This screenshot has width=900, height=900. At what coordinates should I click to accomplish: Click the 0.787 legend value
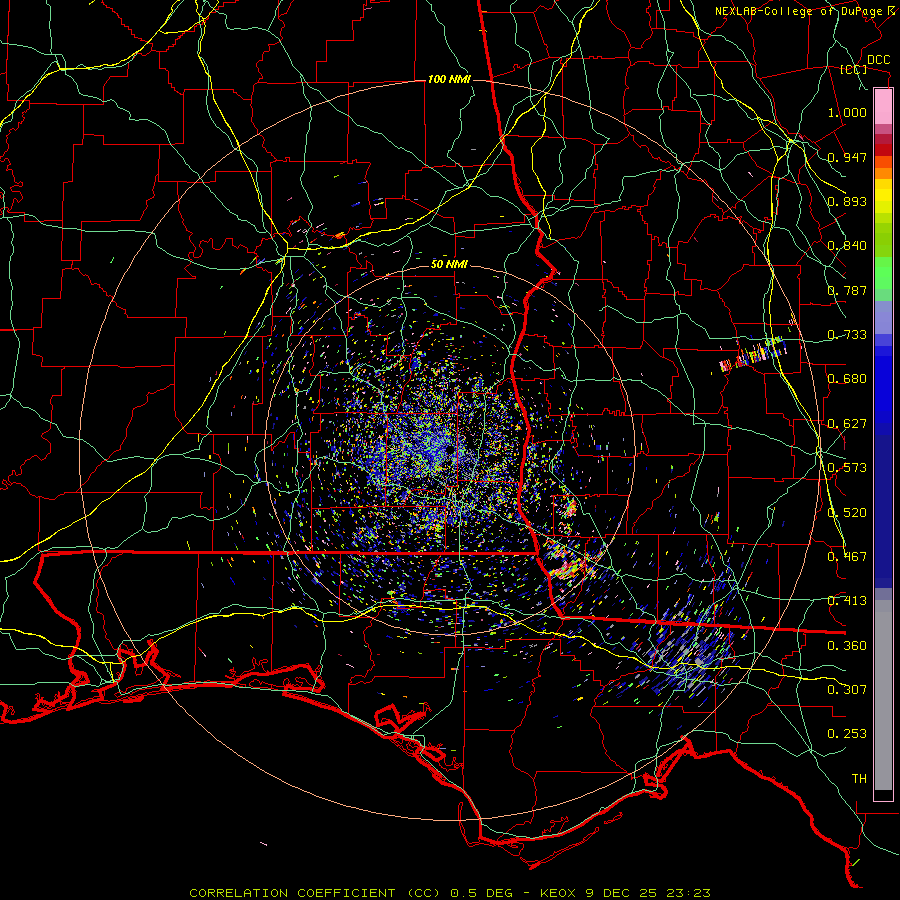tap(847, 290)
